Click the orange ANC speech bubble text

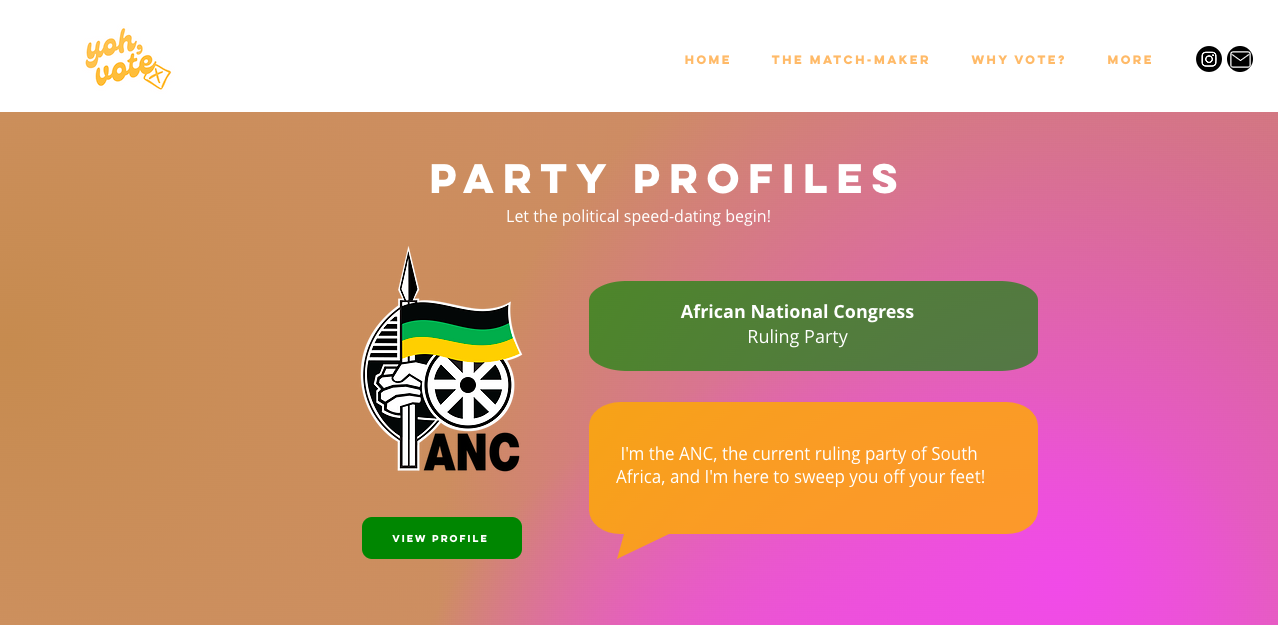tap(800, 465)
